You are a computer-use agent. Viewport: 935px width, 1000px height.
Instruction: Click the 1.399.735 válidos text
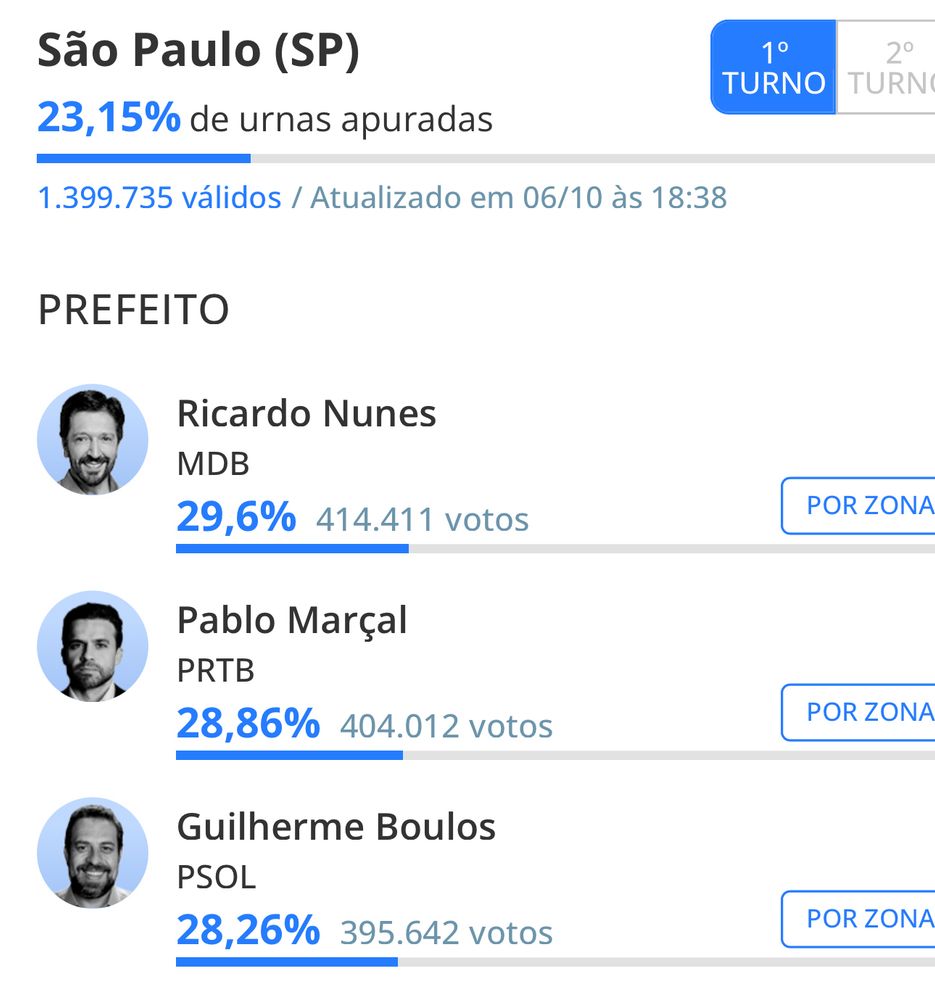pos(159,198)
